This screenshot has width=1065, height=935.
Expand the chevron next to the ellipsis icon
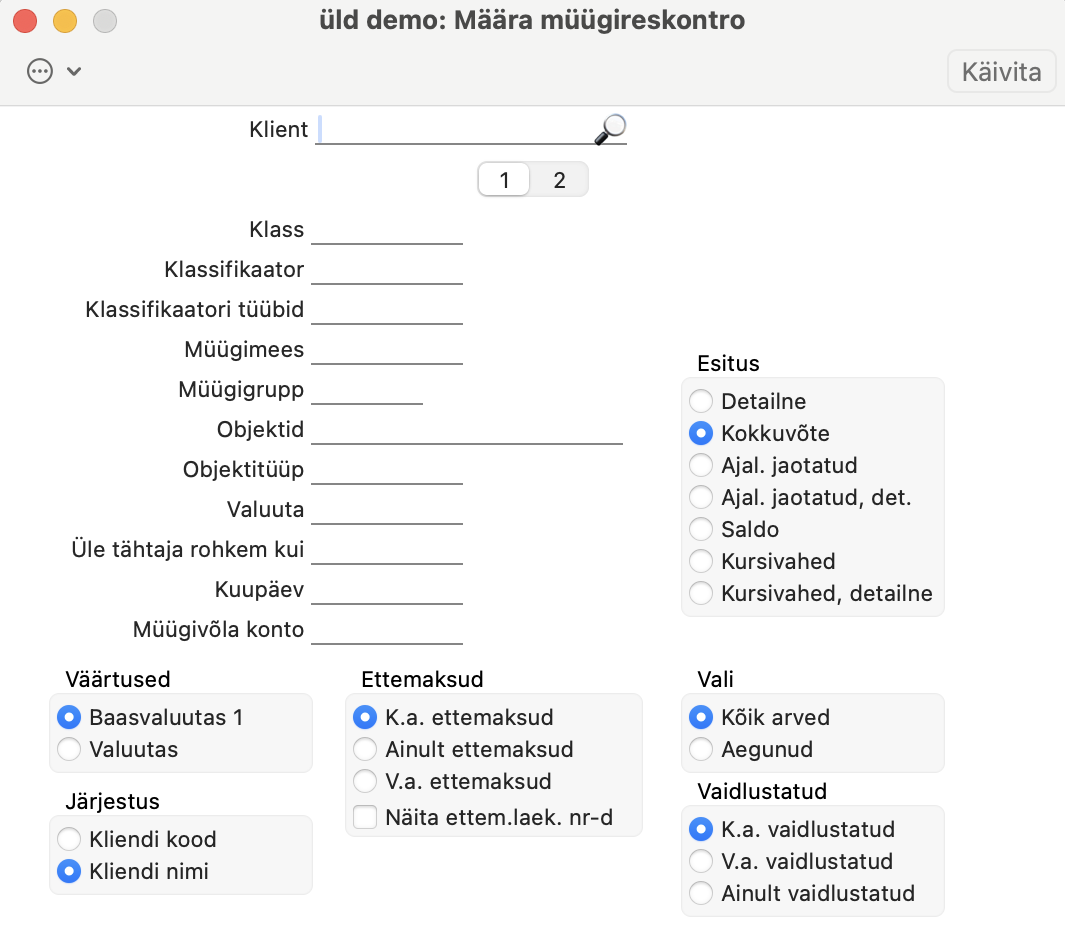click(x=74, y=71)
